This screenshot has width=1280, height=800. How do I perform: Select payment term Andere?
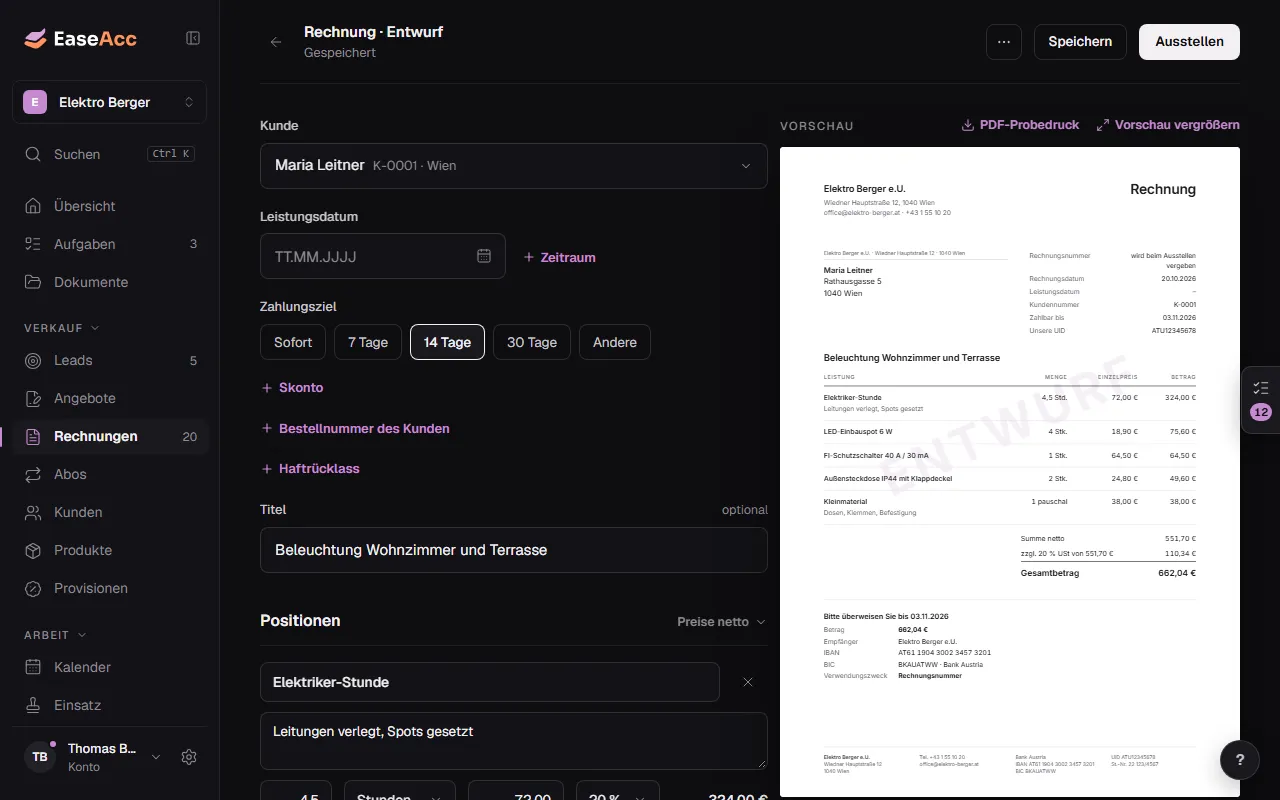click(x=615, y=342)
